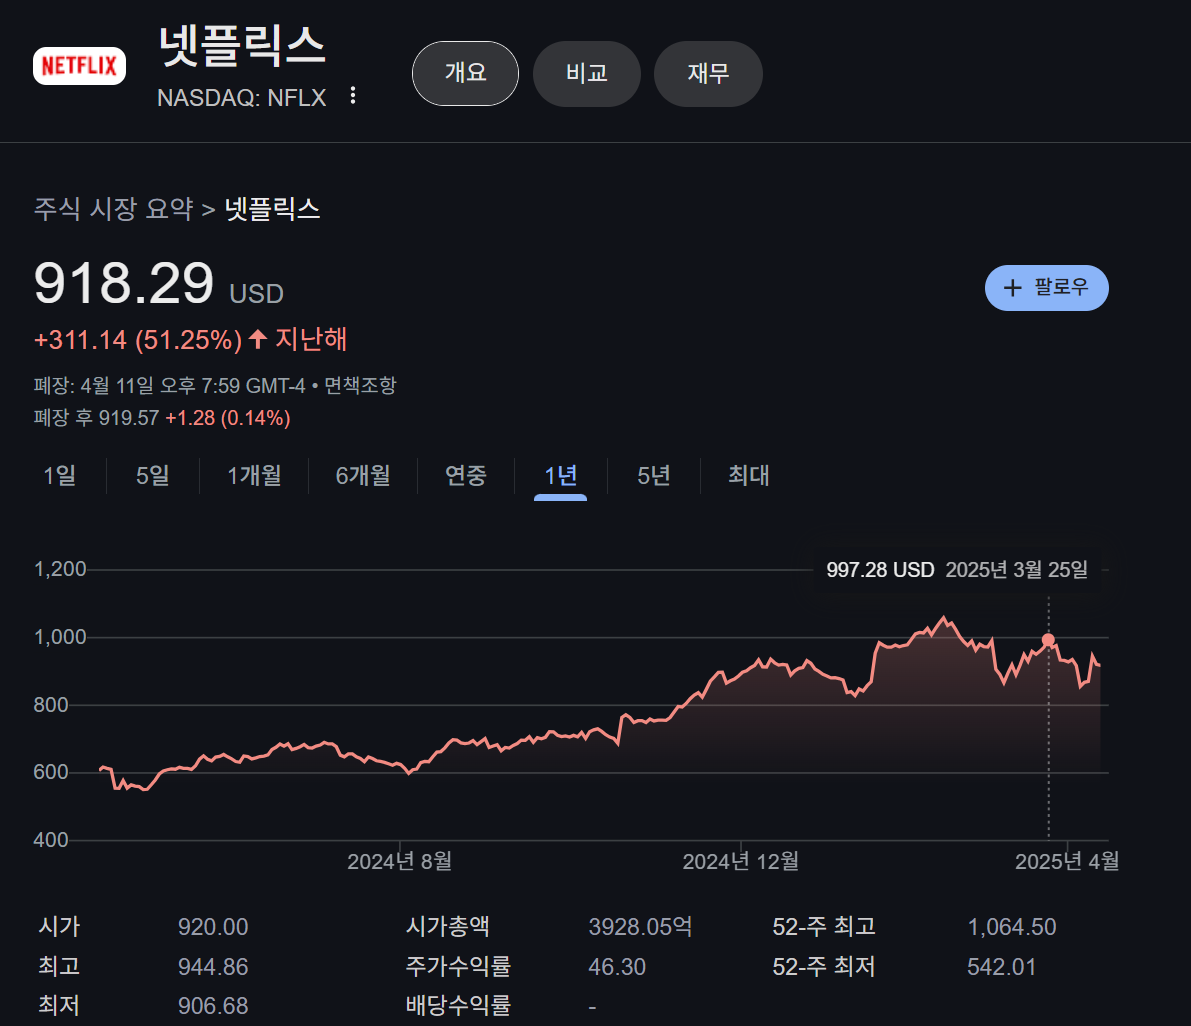Click the 폐장: 4월 11일 closing time text

coord(169,386)
